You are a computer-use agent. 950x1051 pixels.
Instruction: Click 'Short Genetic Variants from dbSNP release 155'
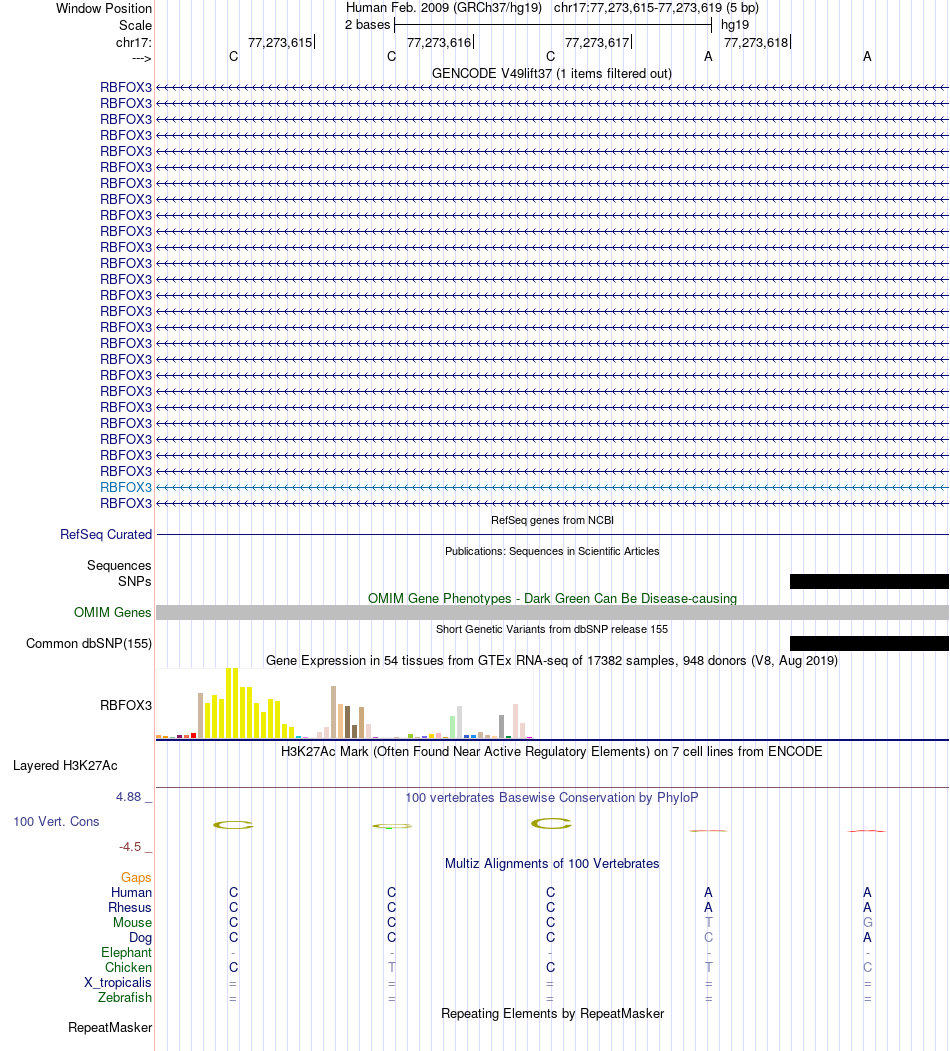[552, 629]
